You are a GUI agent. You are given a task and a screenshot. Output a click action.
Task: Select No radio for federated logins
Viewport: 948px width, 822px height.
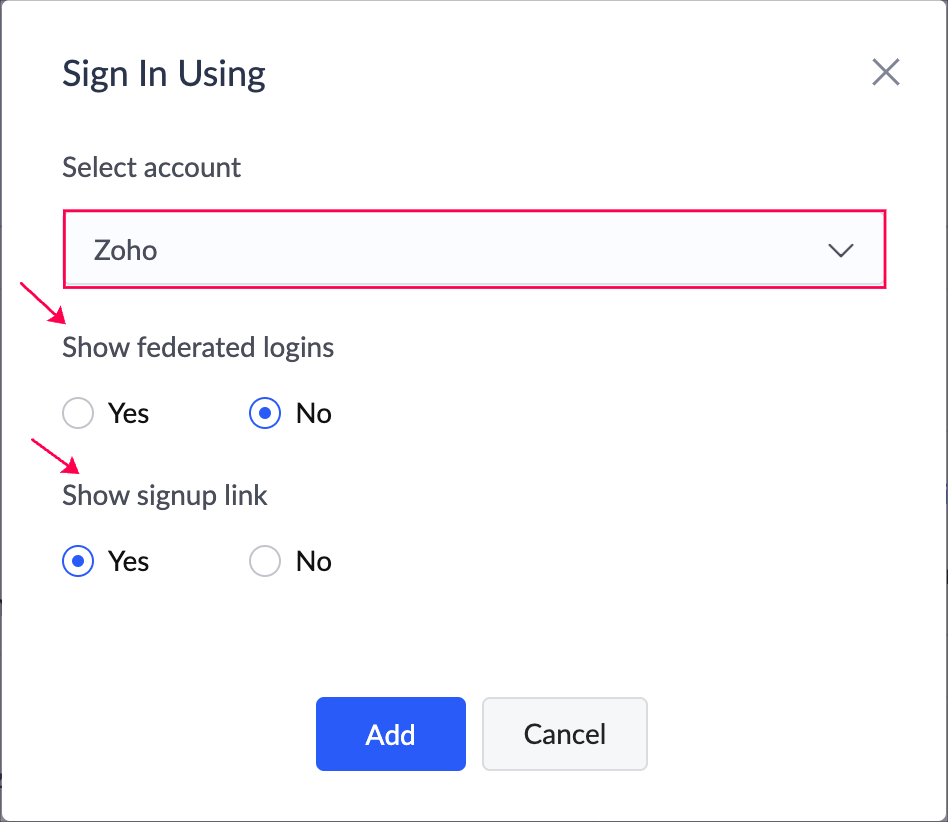coord(265,413)
